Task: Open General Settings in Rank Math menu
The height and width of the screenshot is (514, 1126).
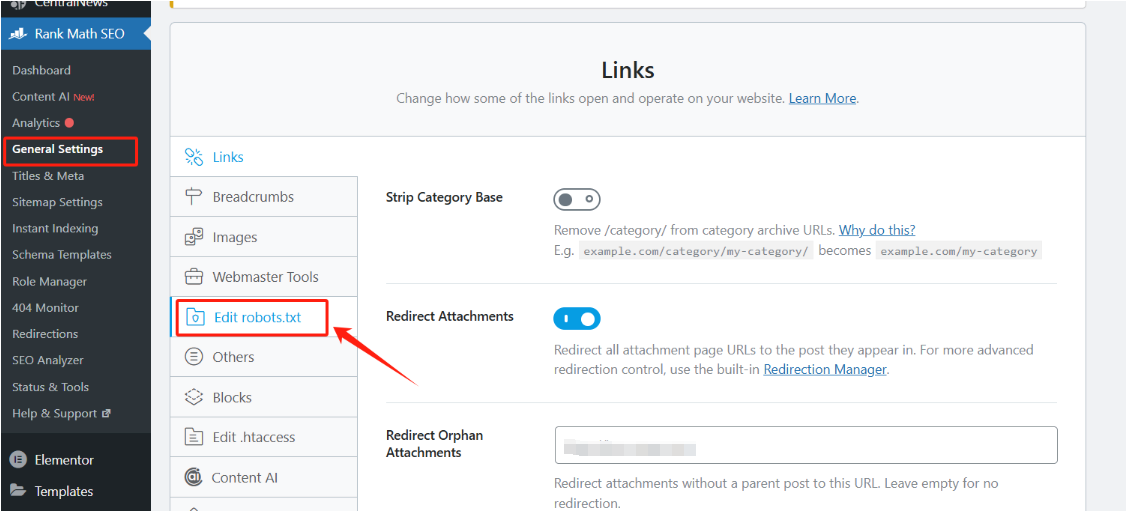Action: click(x=58, y=149)
